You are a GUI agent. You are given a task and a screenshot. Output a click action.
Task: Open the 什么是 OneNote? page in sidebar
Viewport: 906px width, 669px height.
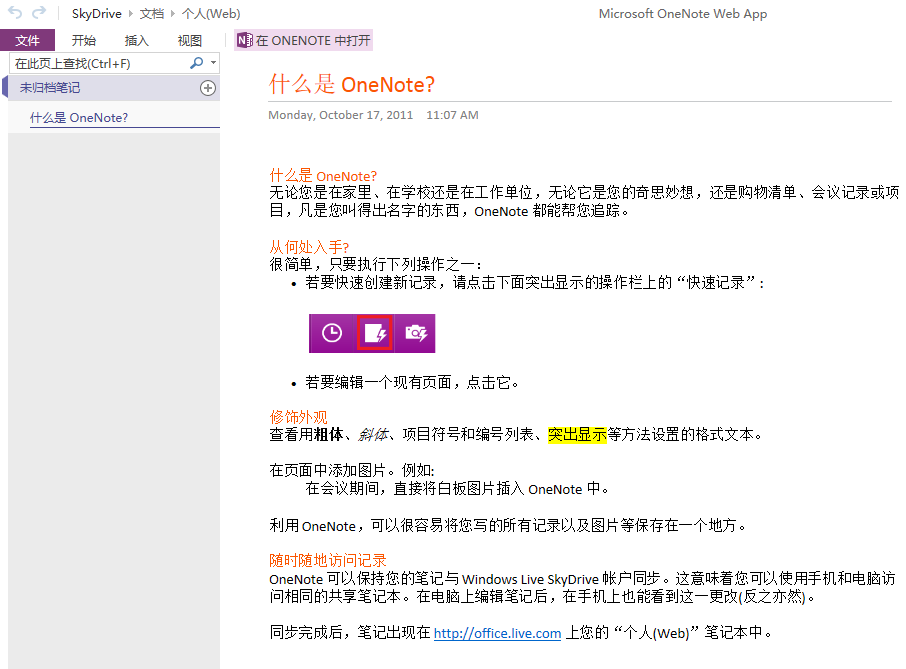point(79,118)
